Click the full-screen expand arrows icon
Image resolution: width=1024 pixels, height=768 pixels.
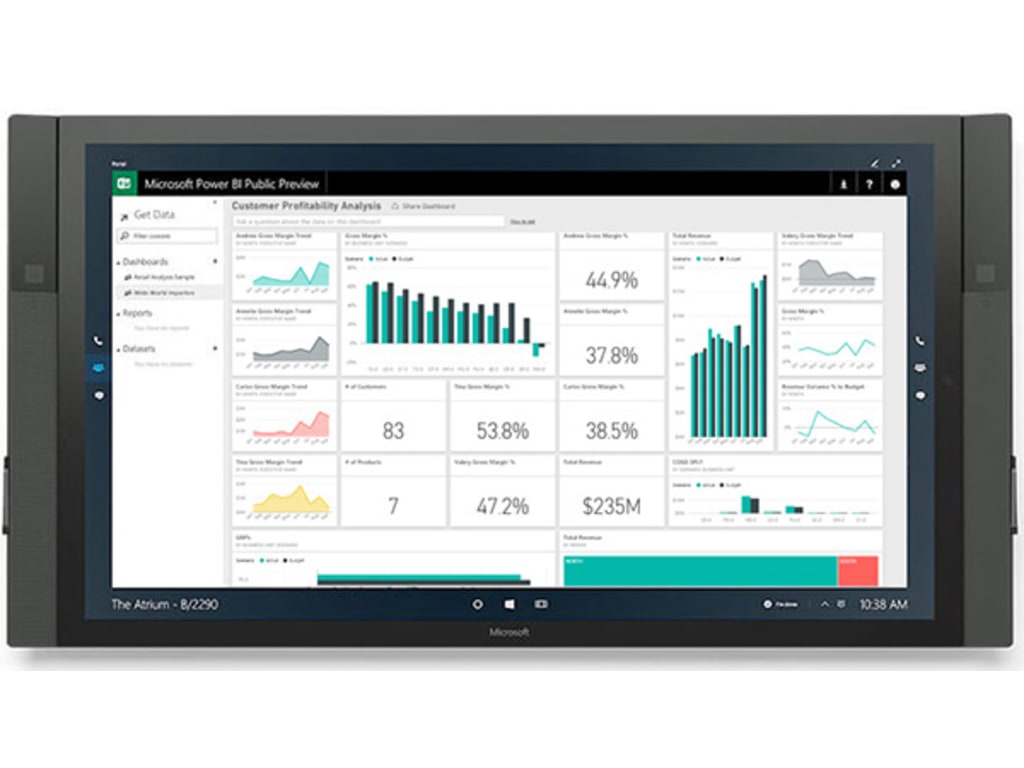tap(897, 163)
